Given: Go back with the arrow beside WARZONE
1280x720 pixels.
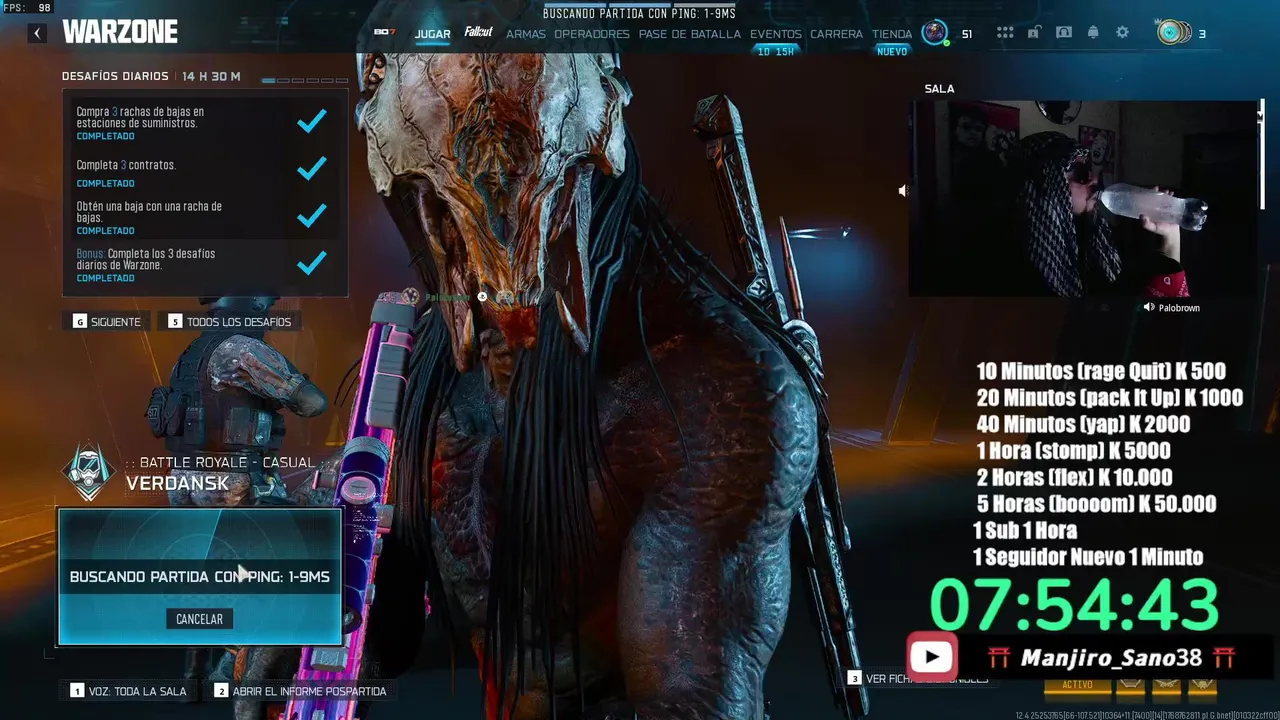Looking at the screenshot, I should (x=37, y=33).
